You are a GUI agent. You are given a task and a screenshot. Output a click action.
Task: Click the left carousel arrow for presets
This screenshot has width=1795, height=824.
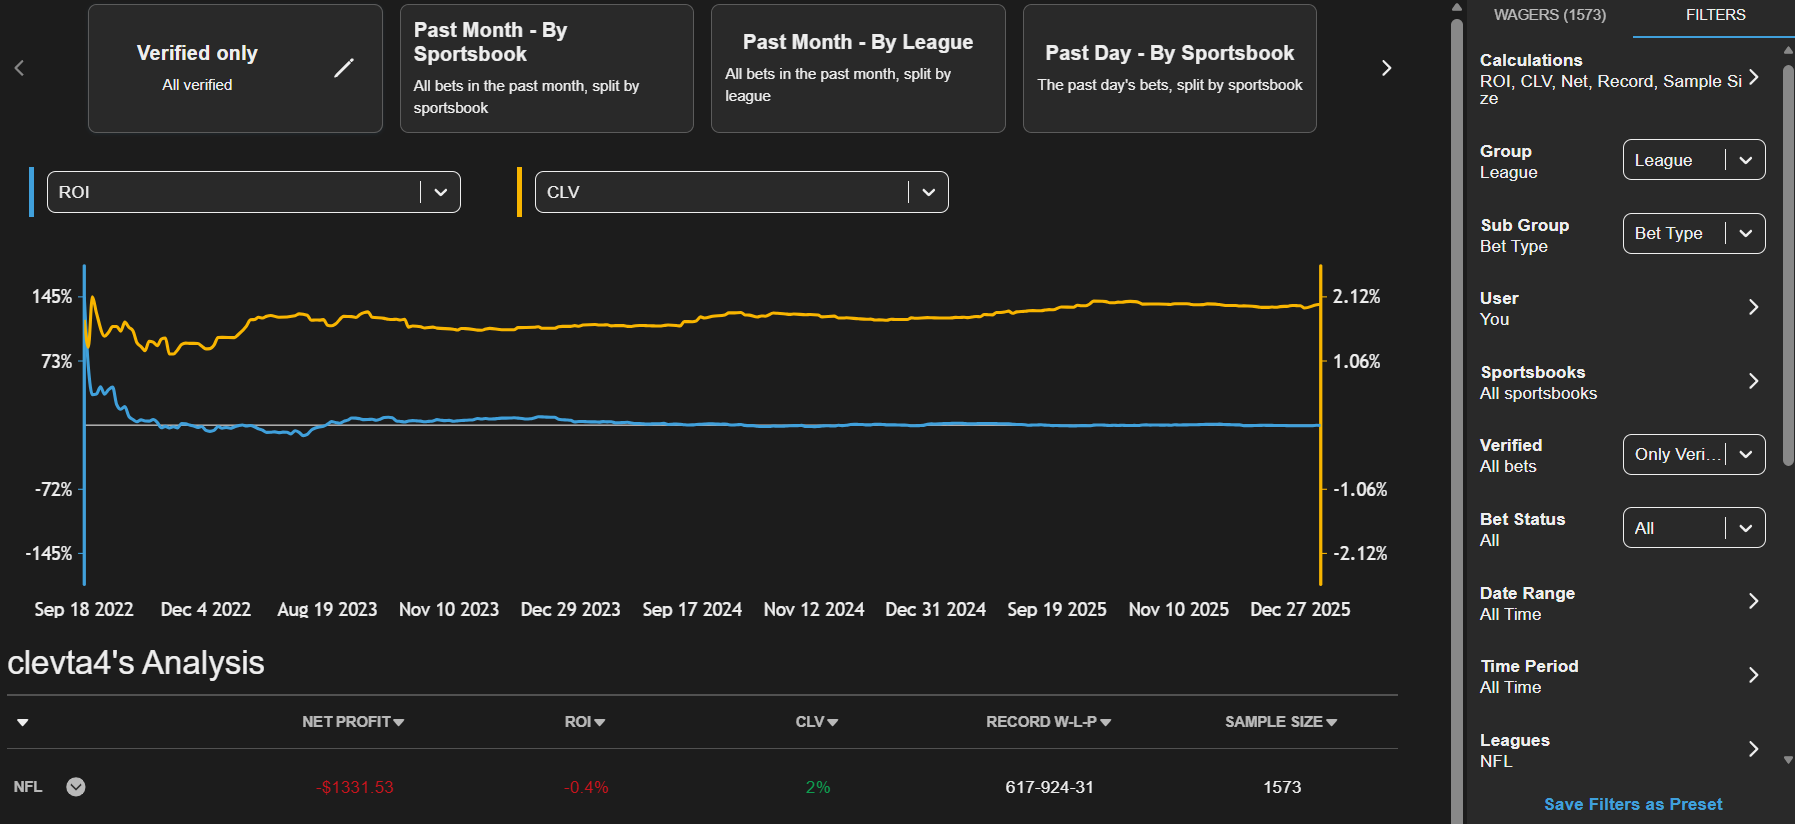click(x=19, y=68)
